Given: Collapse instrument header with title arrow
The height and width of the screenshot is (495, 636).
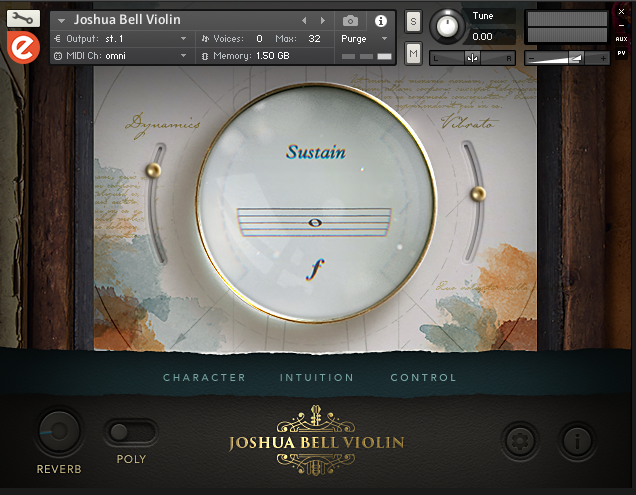Looking at the screenshot, I should point(61,20).
